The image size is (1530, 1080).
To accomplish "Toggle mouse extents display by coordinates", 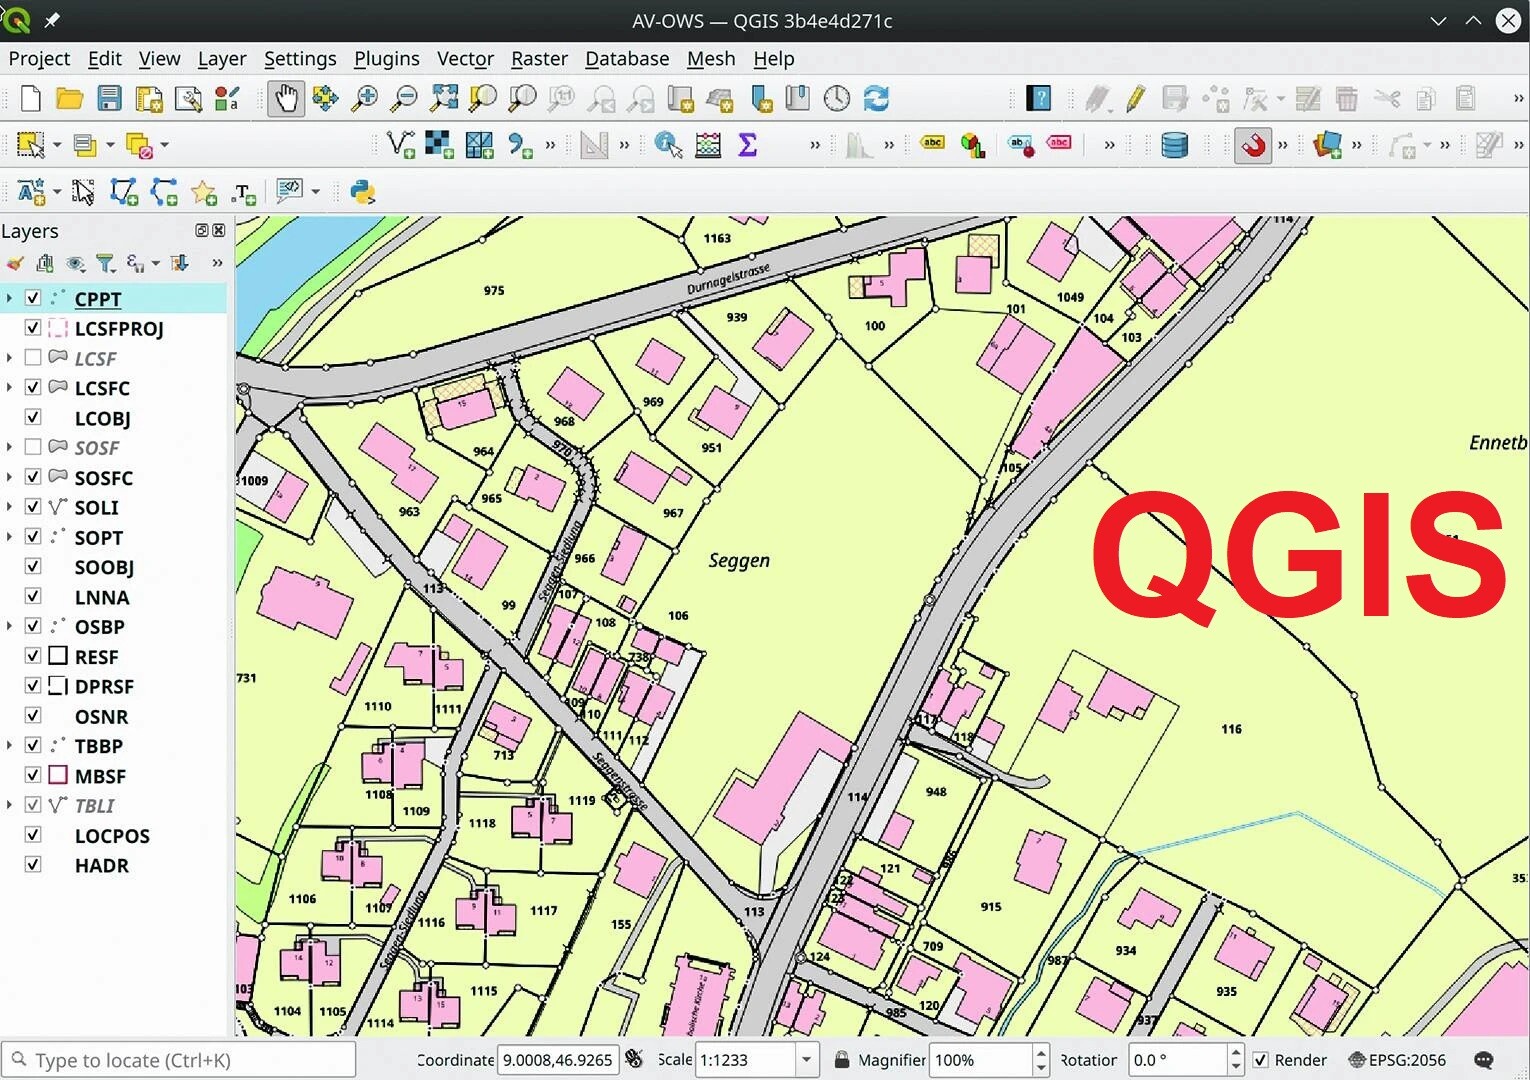I will click(x=634, y=1058).
